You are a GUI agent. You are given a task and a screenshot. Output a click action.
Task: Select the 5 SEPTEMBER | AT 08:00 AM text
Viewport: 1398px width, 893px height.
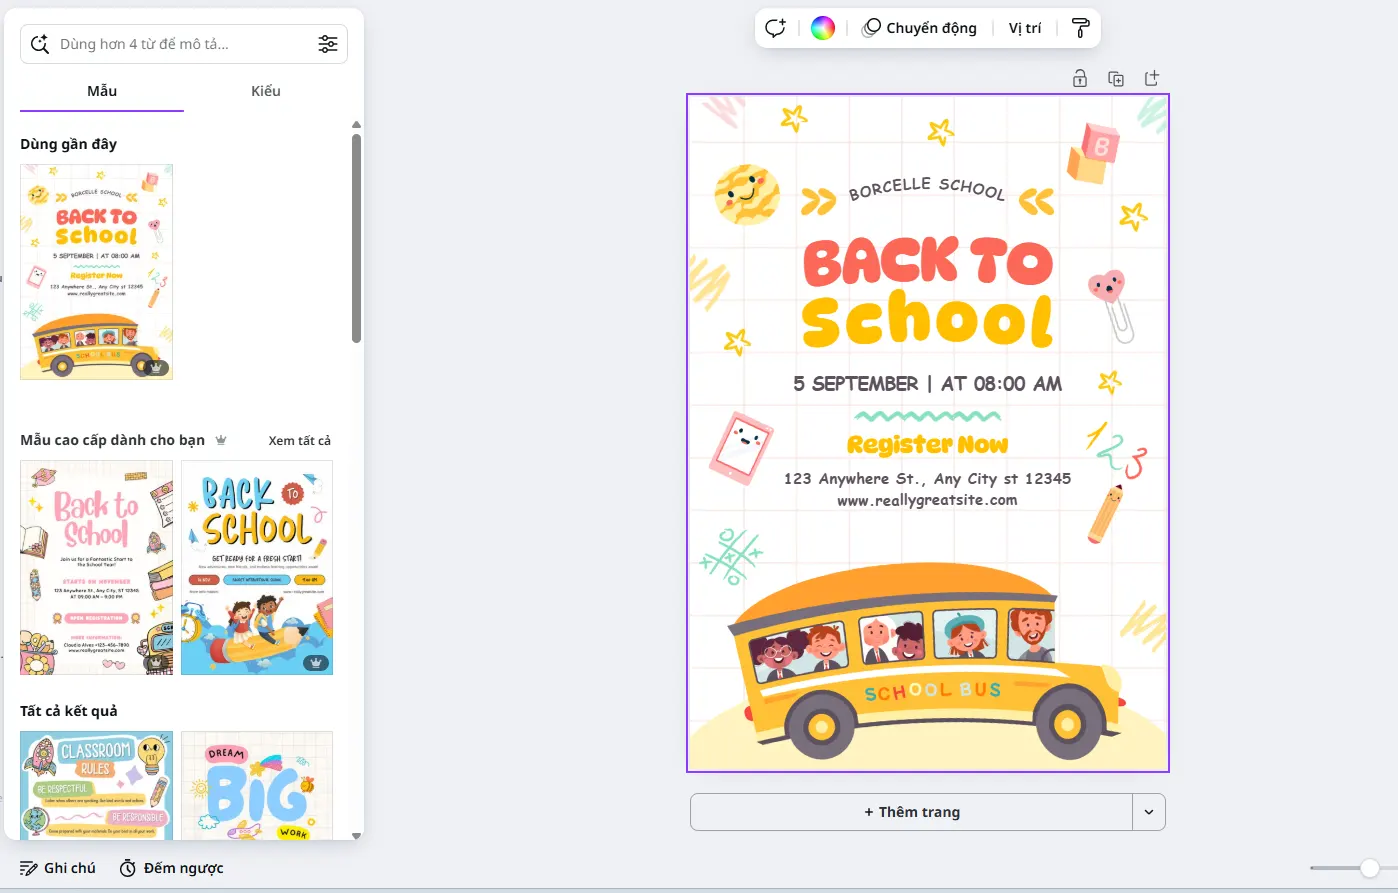928,384
